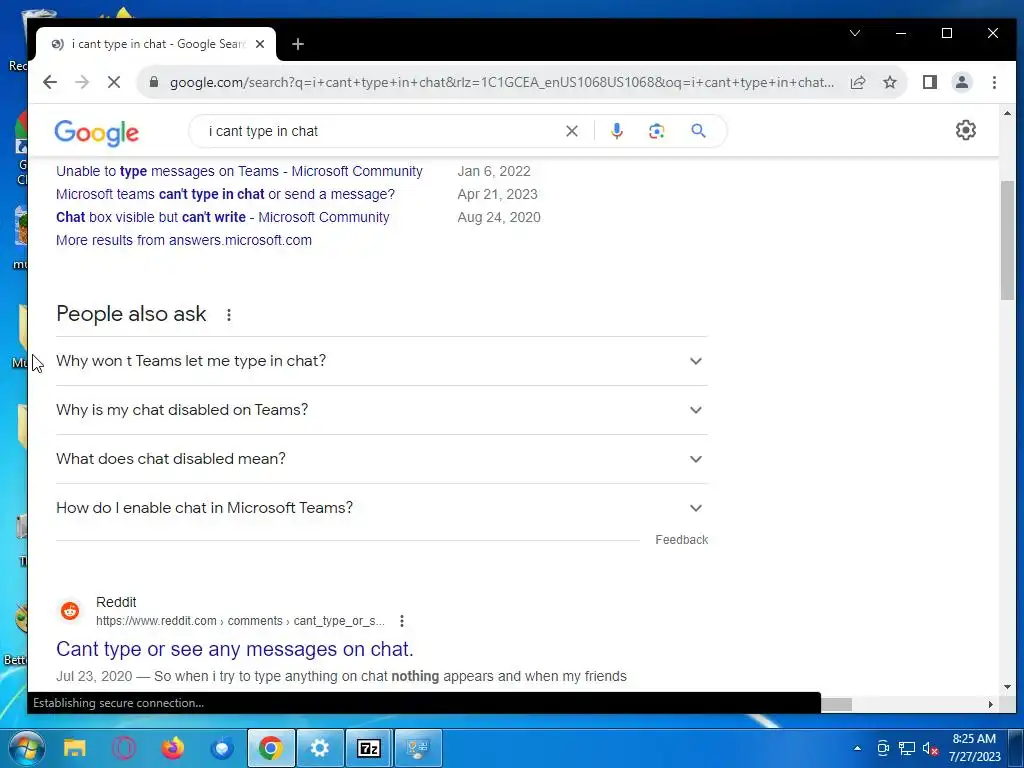Screen dimensions: 1024x768
Task: Open 'Unable to type messages on Teams' link
Action: [239, 171]
